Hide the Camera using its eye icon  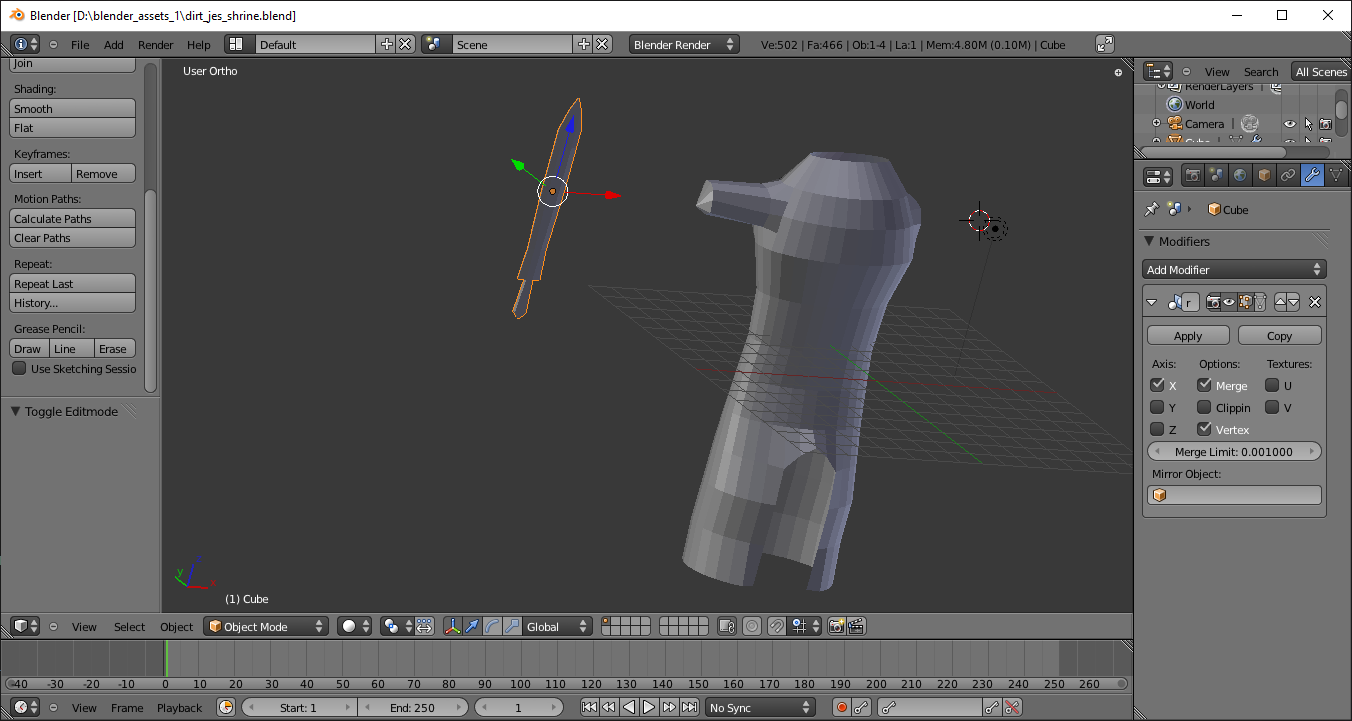click(x=1289, y=124)
